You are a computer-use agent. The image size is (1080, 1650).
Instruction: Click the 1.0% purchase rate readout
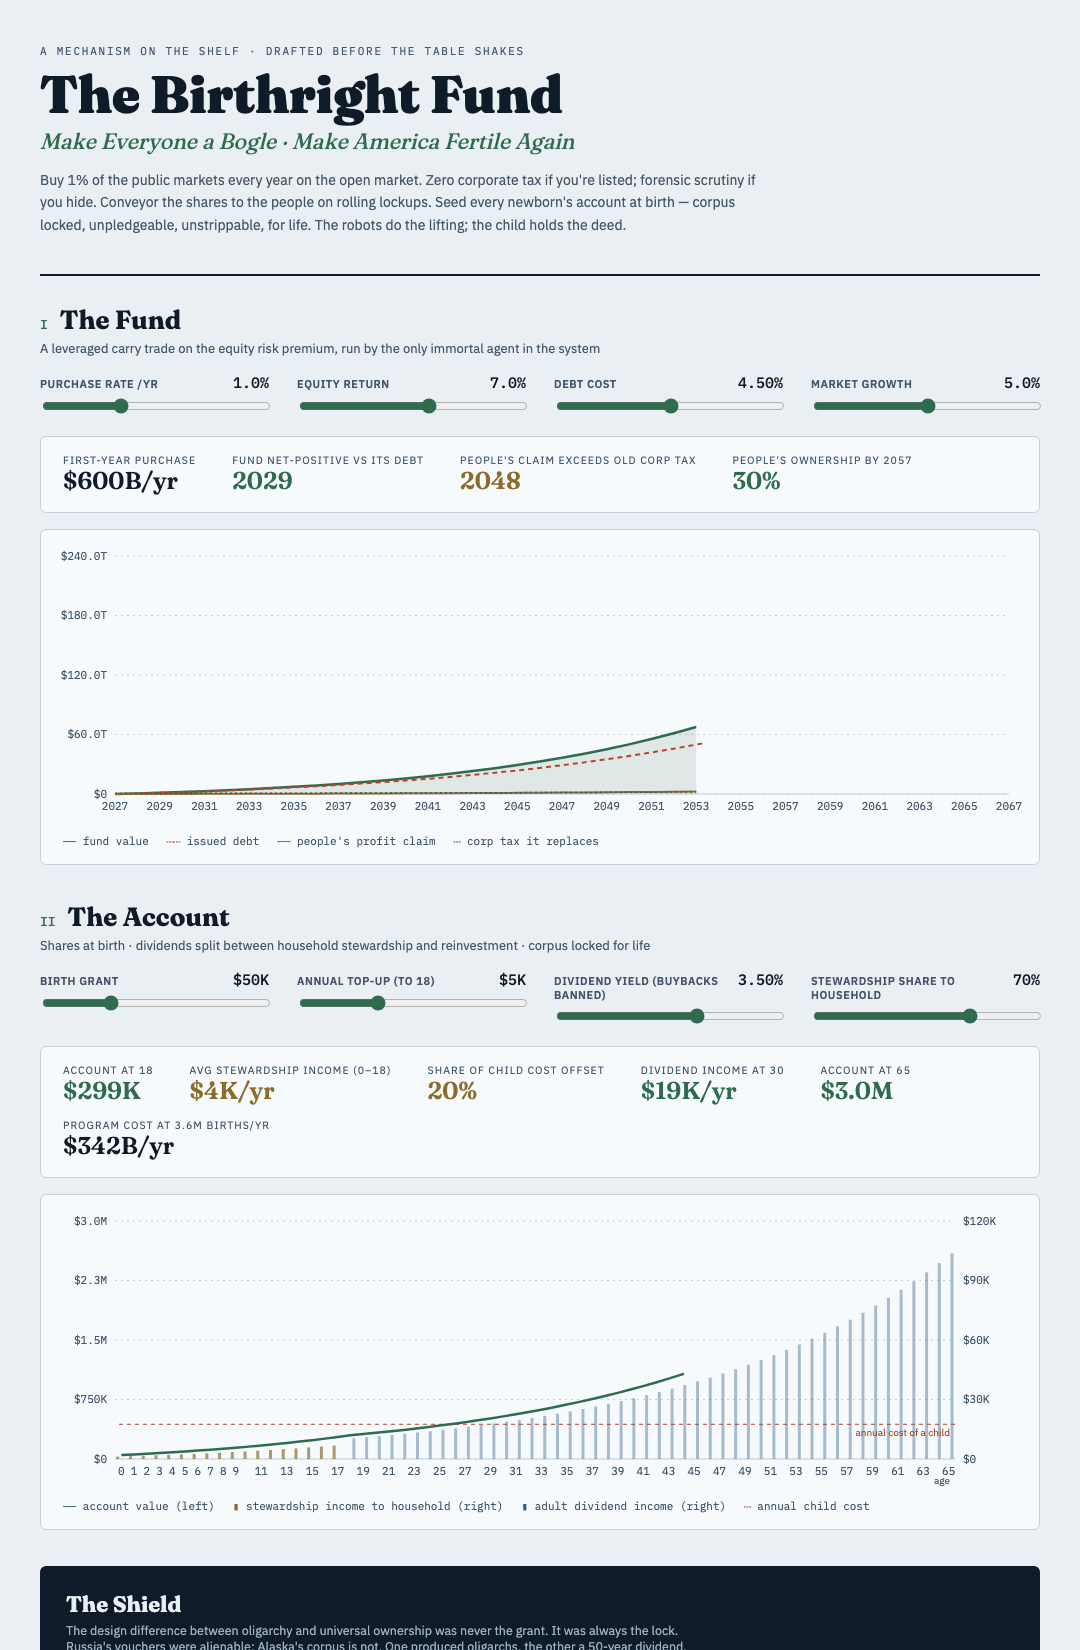tap(251, 383)
